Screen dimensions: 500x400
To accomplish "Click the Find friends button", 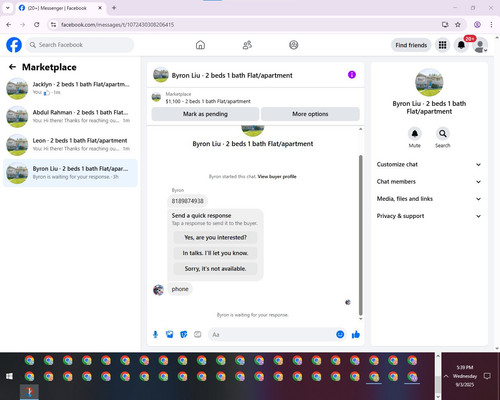I will (x=411, y=45).
